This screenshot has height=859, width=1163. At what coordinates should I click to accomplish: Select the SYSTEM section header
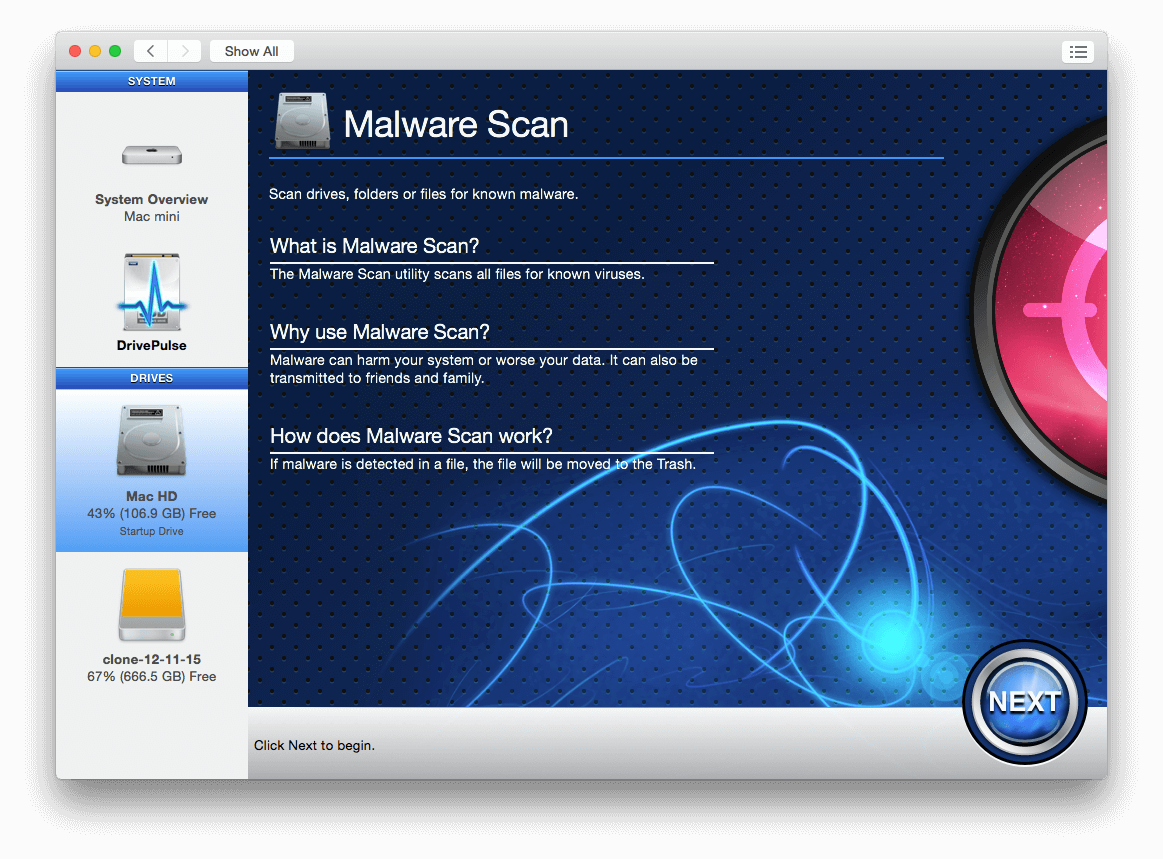click(x=151, y=81)
